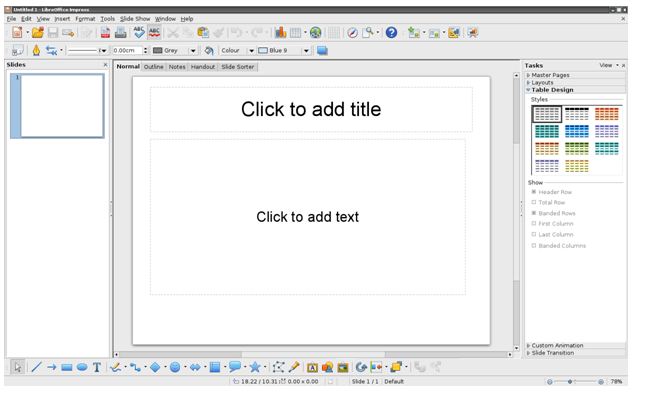Image resolution: width=647 pixels, height=394 pixels.
Task: Choose the Callouts speech bubble tool
Action: coord(235,366)
